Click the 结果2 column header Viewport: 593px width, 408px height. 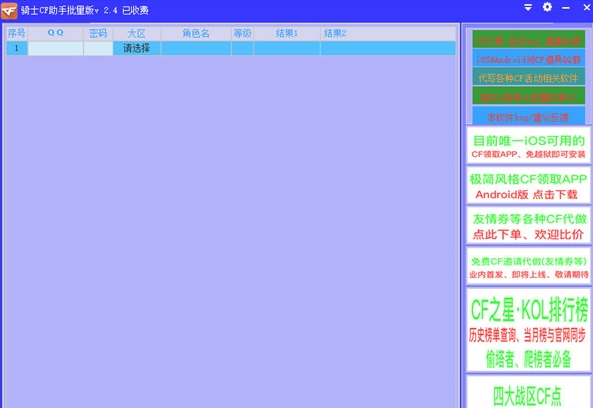pyautogui.click(x=388, y=33)
